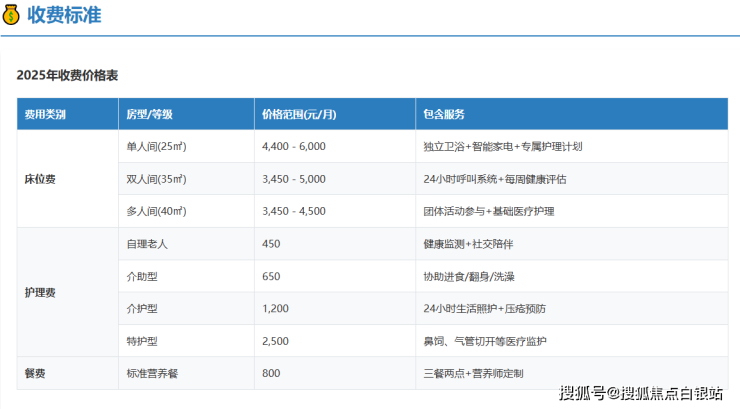
Task: Select the 鼻饲、气管切开等医疗监护 service text
Action: click(485, 341)
